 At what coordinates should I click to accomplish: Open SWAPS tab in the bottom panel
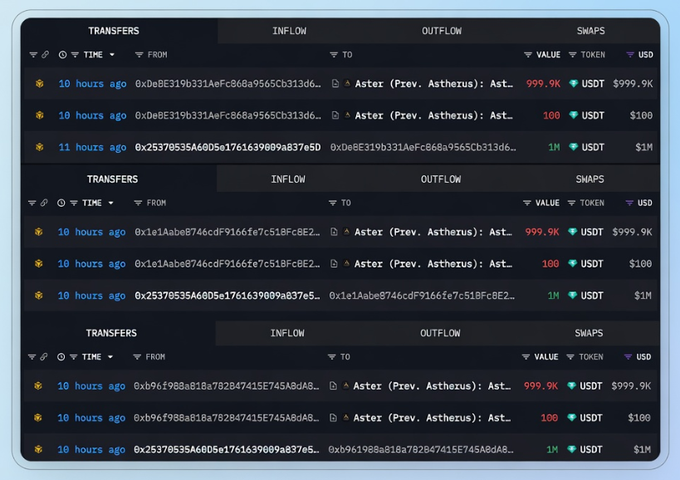[x=589, y=333]
